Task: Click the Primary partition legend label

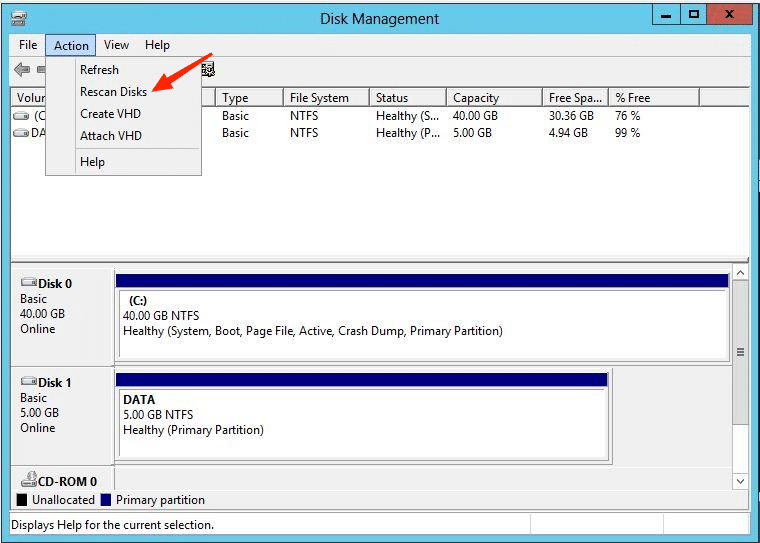Action: (160, 500)
